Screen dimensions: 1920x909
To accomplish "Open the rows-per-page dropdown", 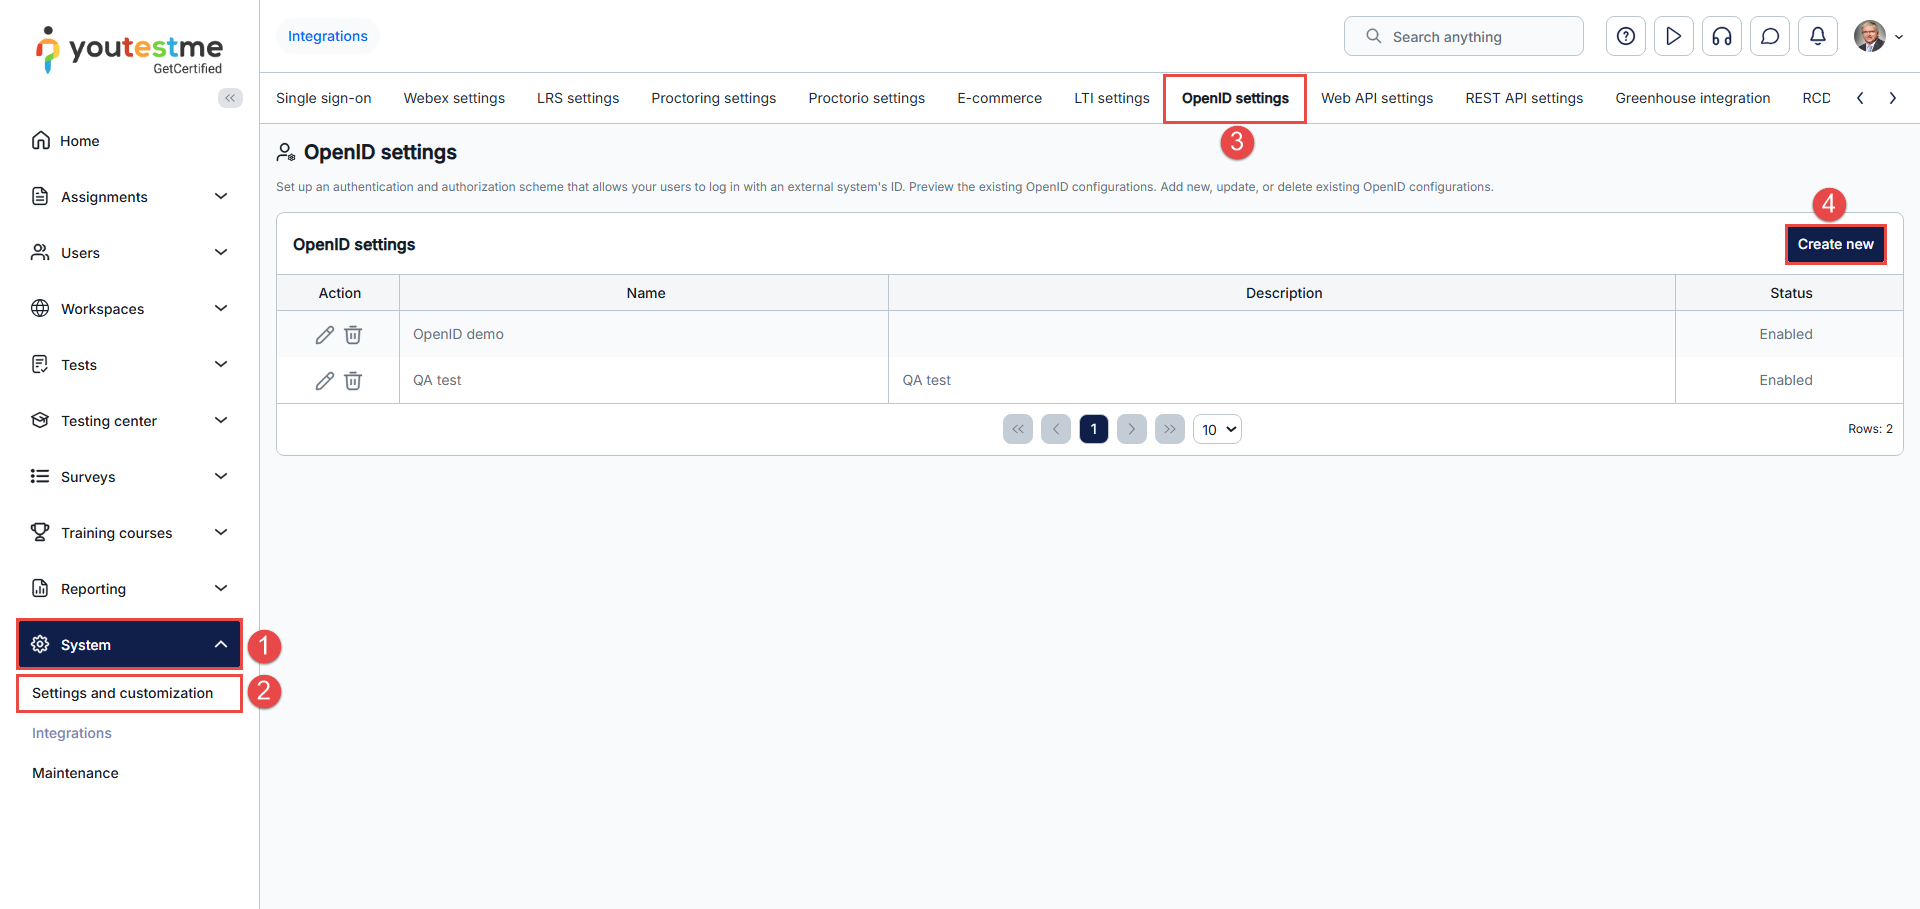I will coord(1217,430).
